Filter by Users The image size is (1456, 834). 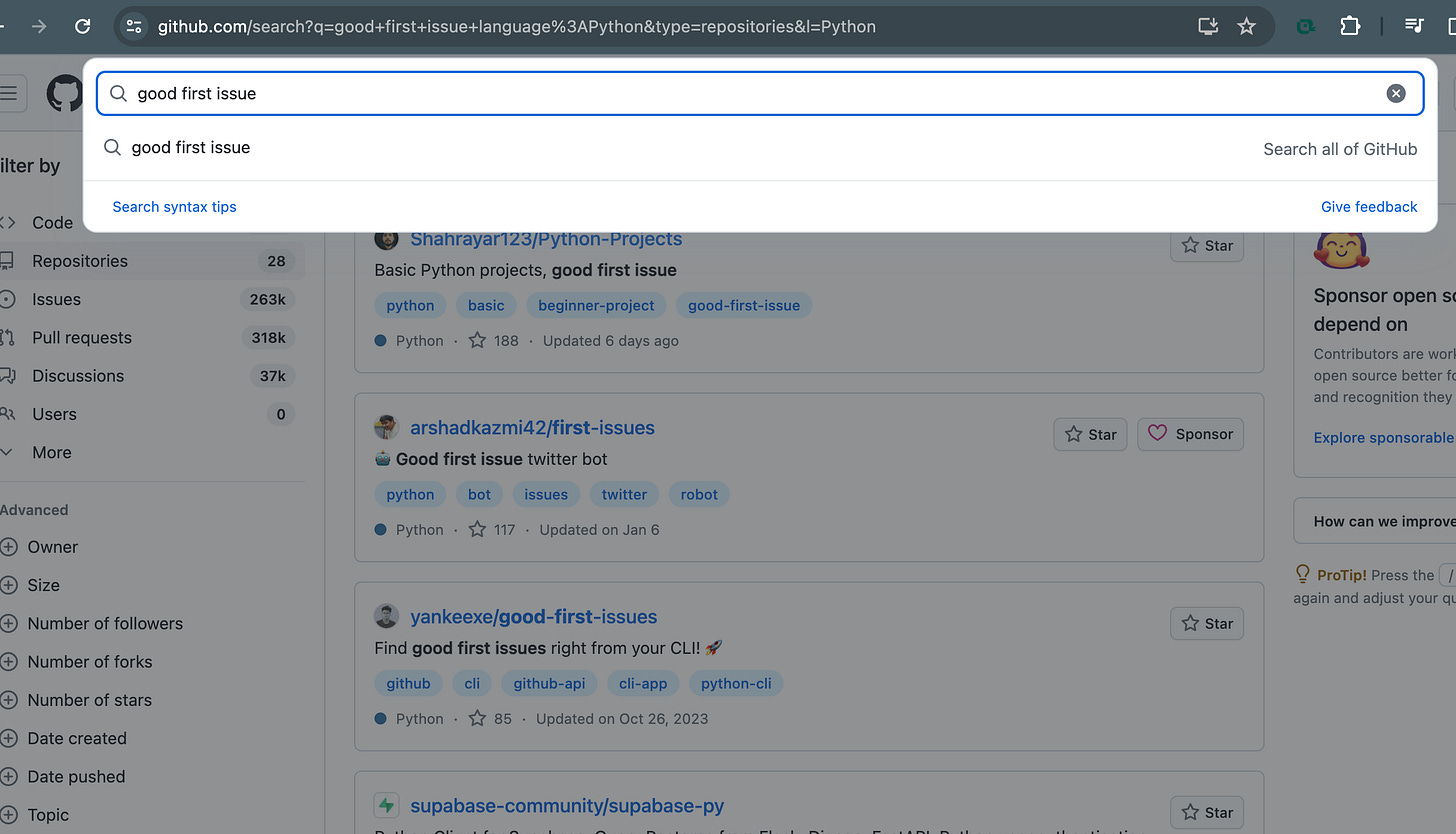152,414
